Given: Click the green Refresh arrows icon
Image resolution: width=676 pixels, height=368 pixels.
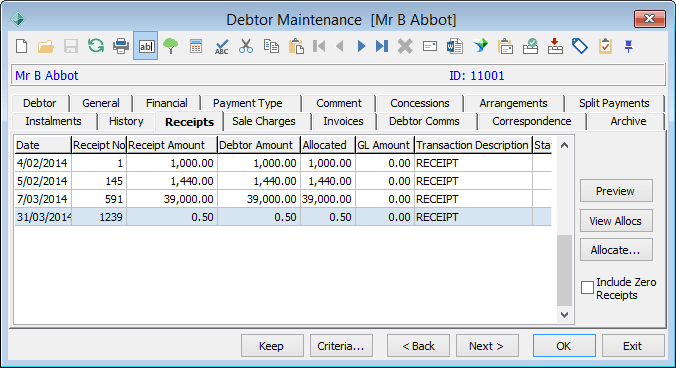Looking at the screenshot, I should pyautogui.click(x=96, y=46).
